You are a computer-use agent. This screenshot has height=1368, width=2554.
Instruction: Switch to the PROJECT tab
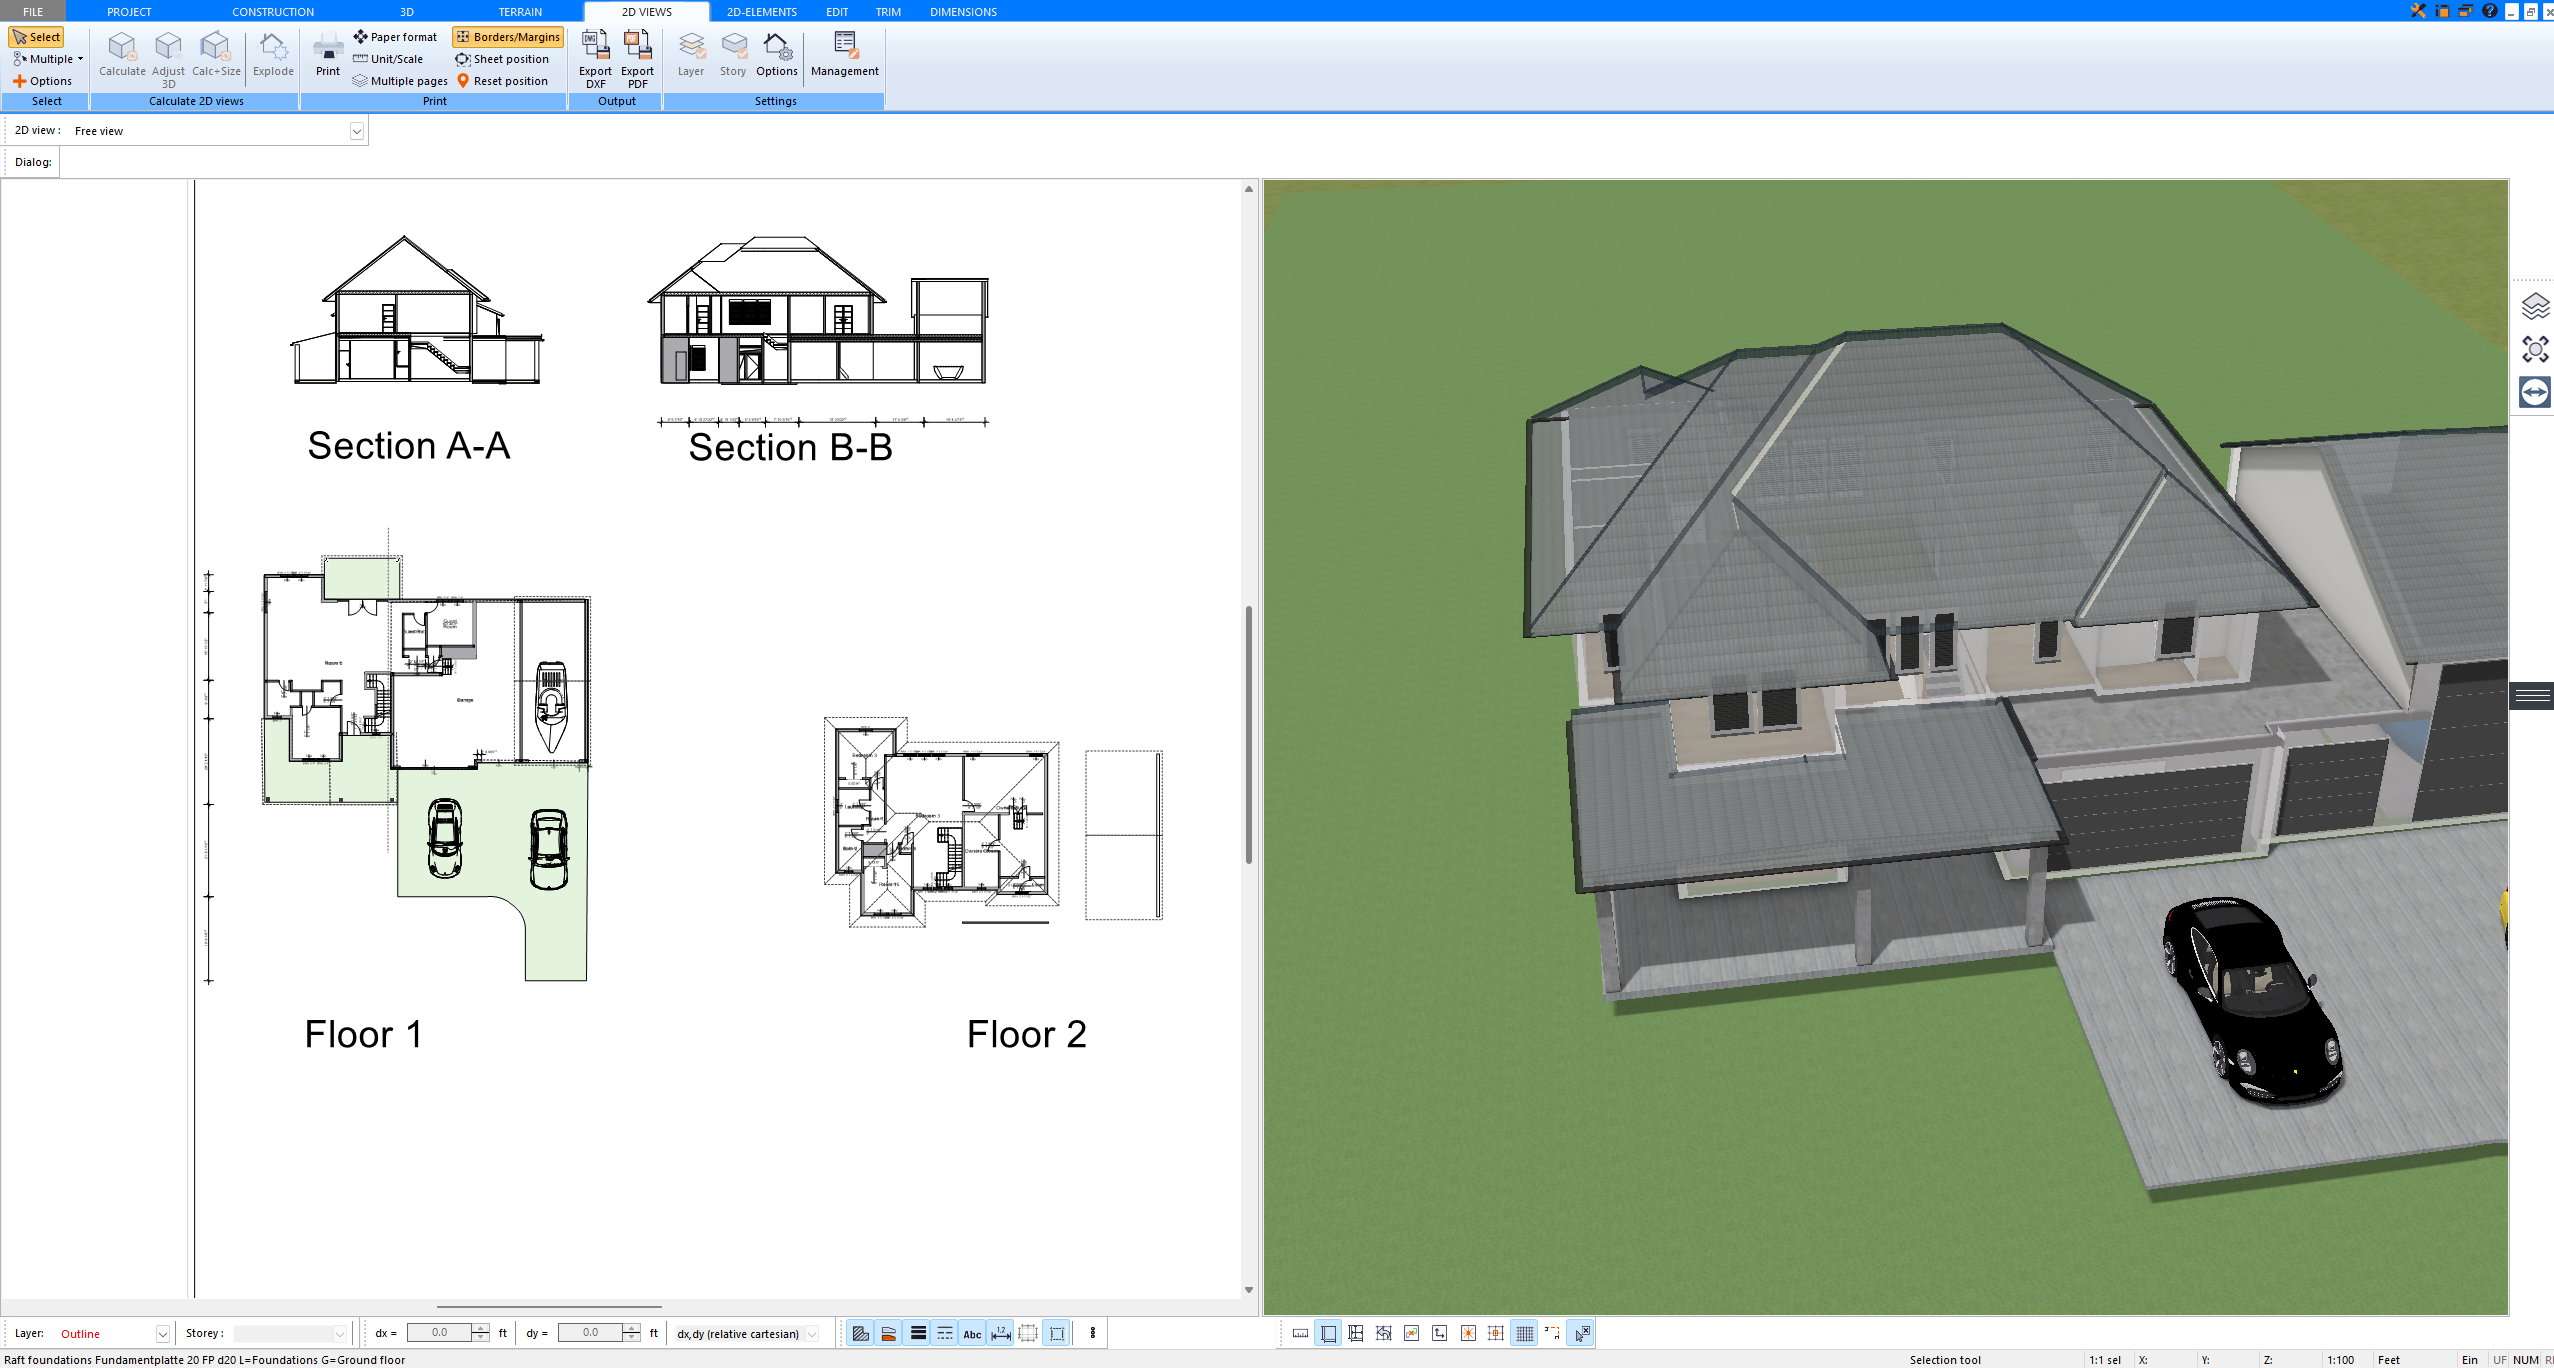(129, 12)
